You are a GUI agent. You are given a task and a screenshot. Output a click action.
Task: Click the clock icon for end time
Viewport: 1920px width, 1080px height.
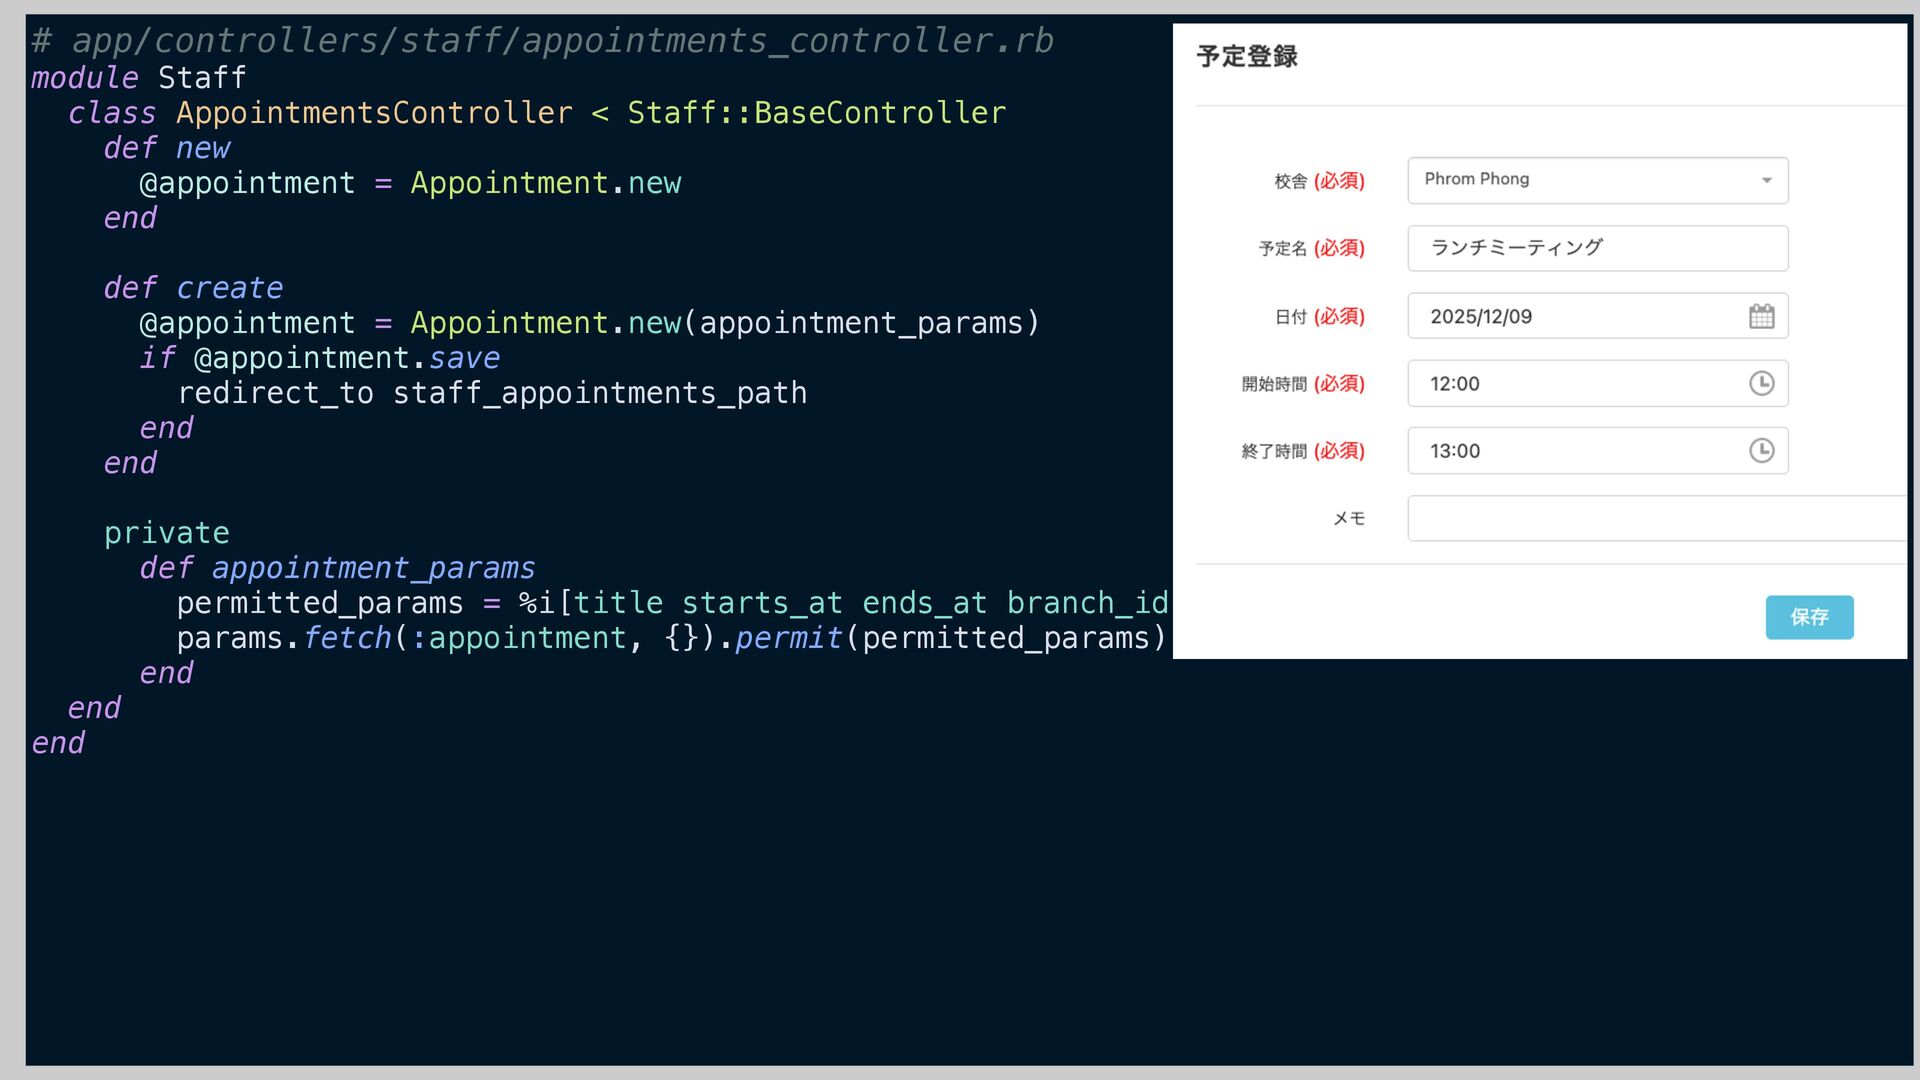1761,451
